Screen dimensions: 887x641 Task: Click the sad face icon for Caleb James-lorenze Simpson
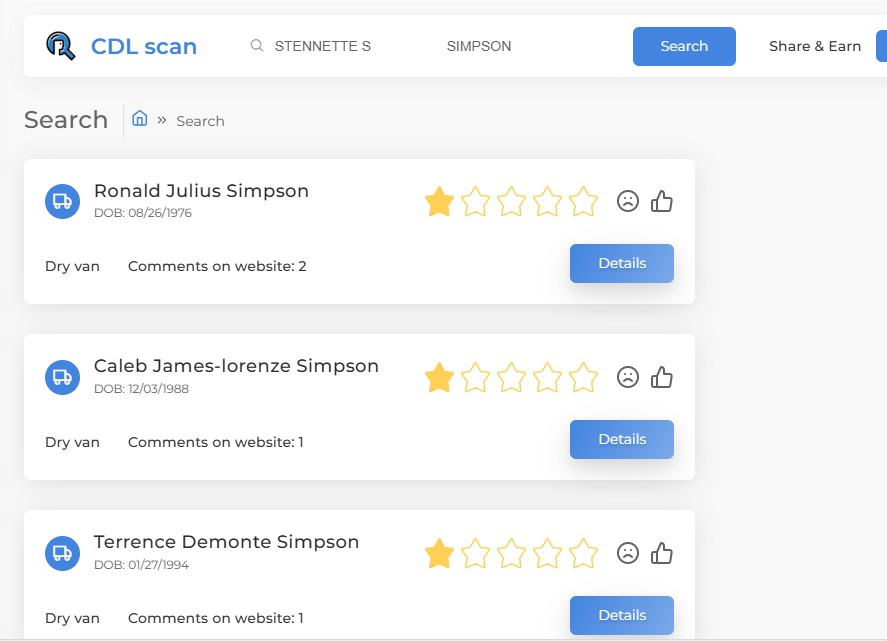(x=627, y=377)
